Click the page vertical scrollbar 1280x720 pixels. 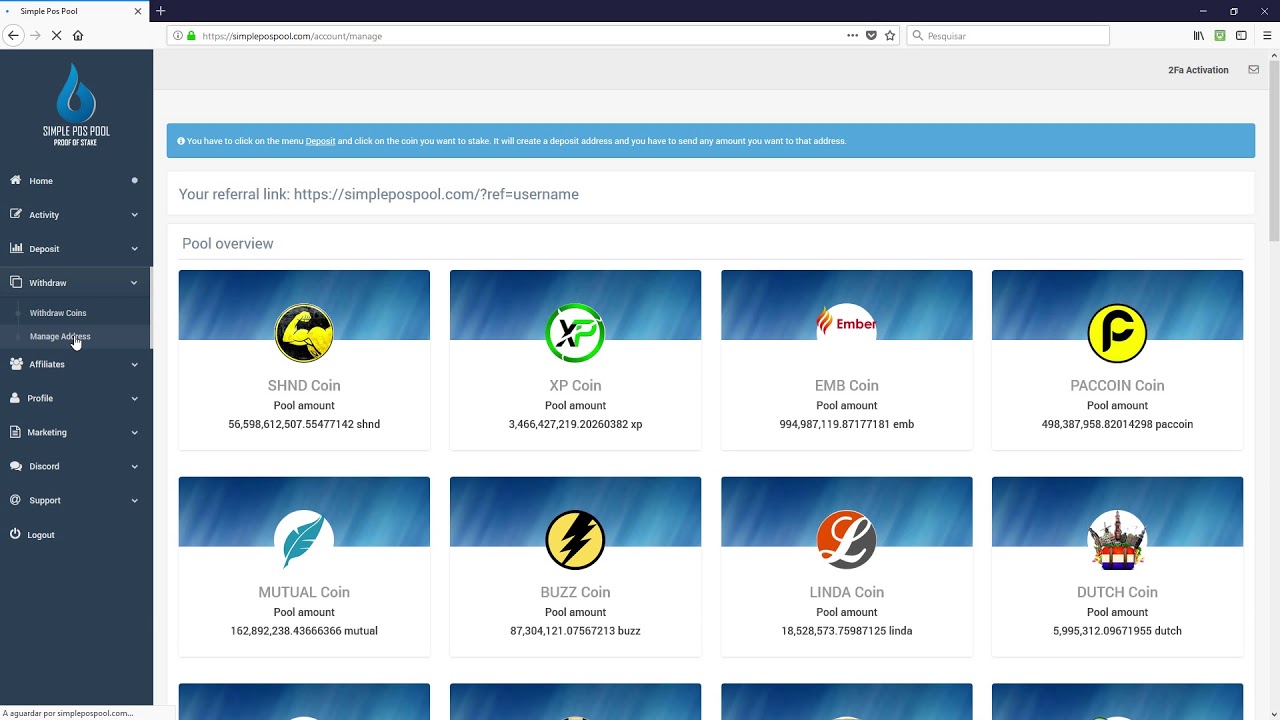1274,150
